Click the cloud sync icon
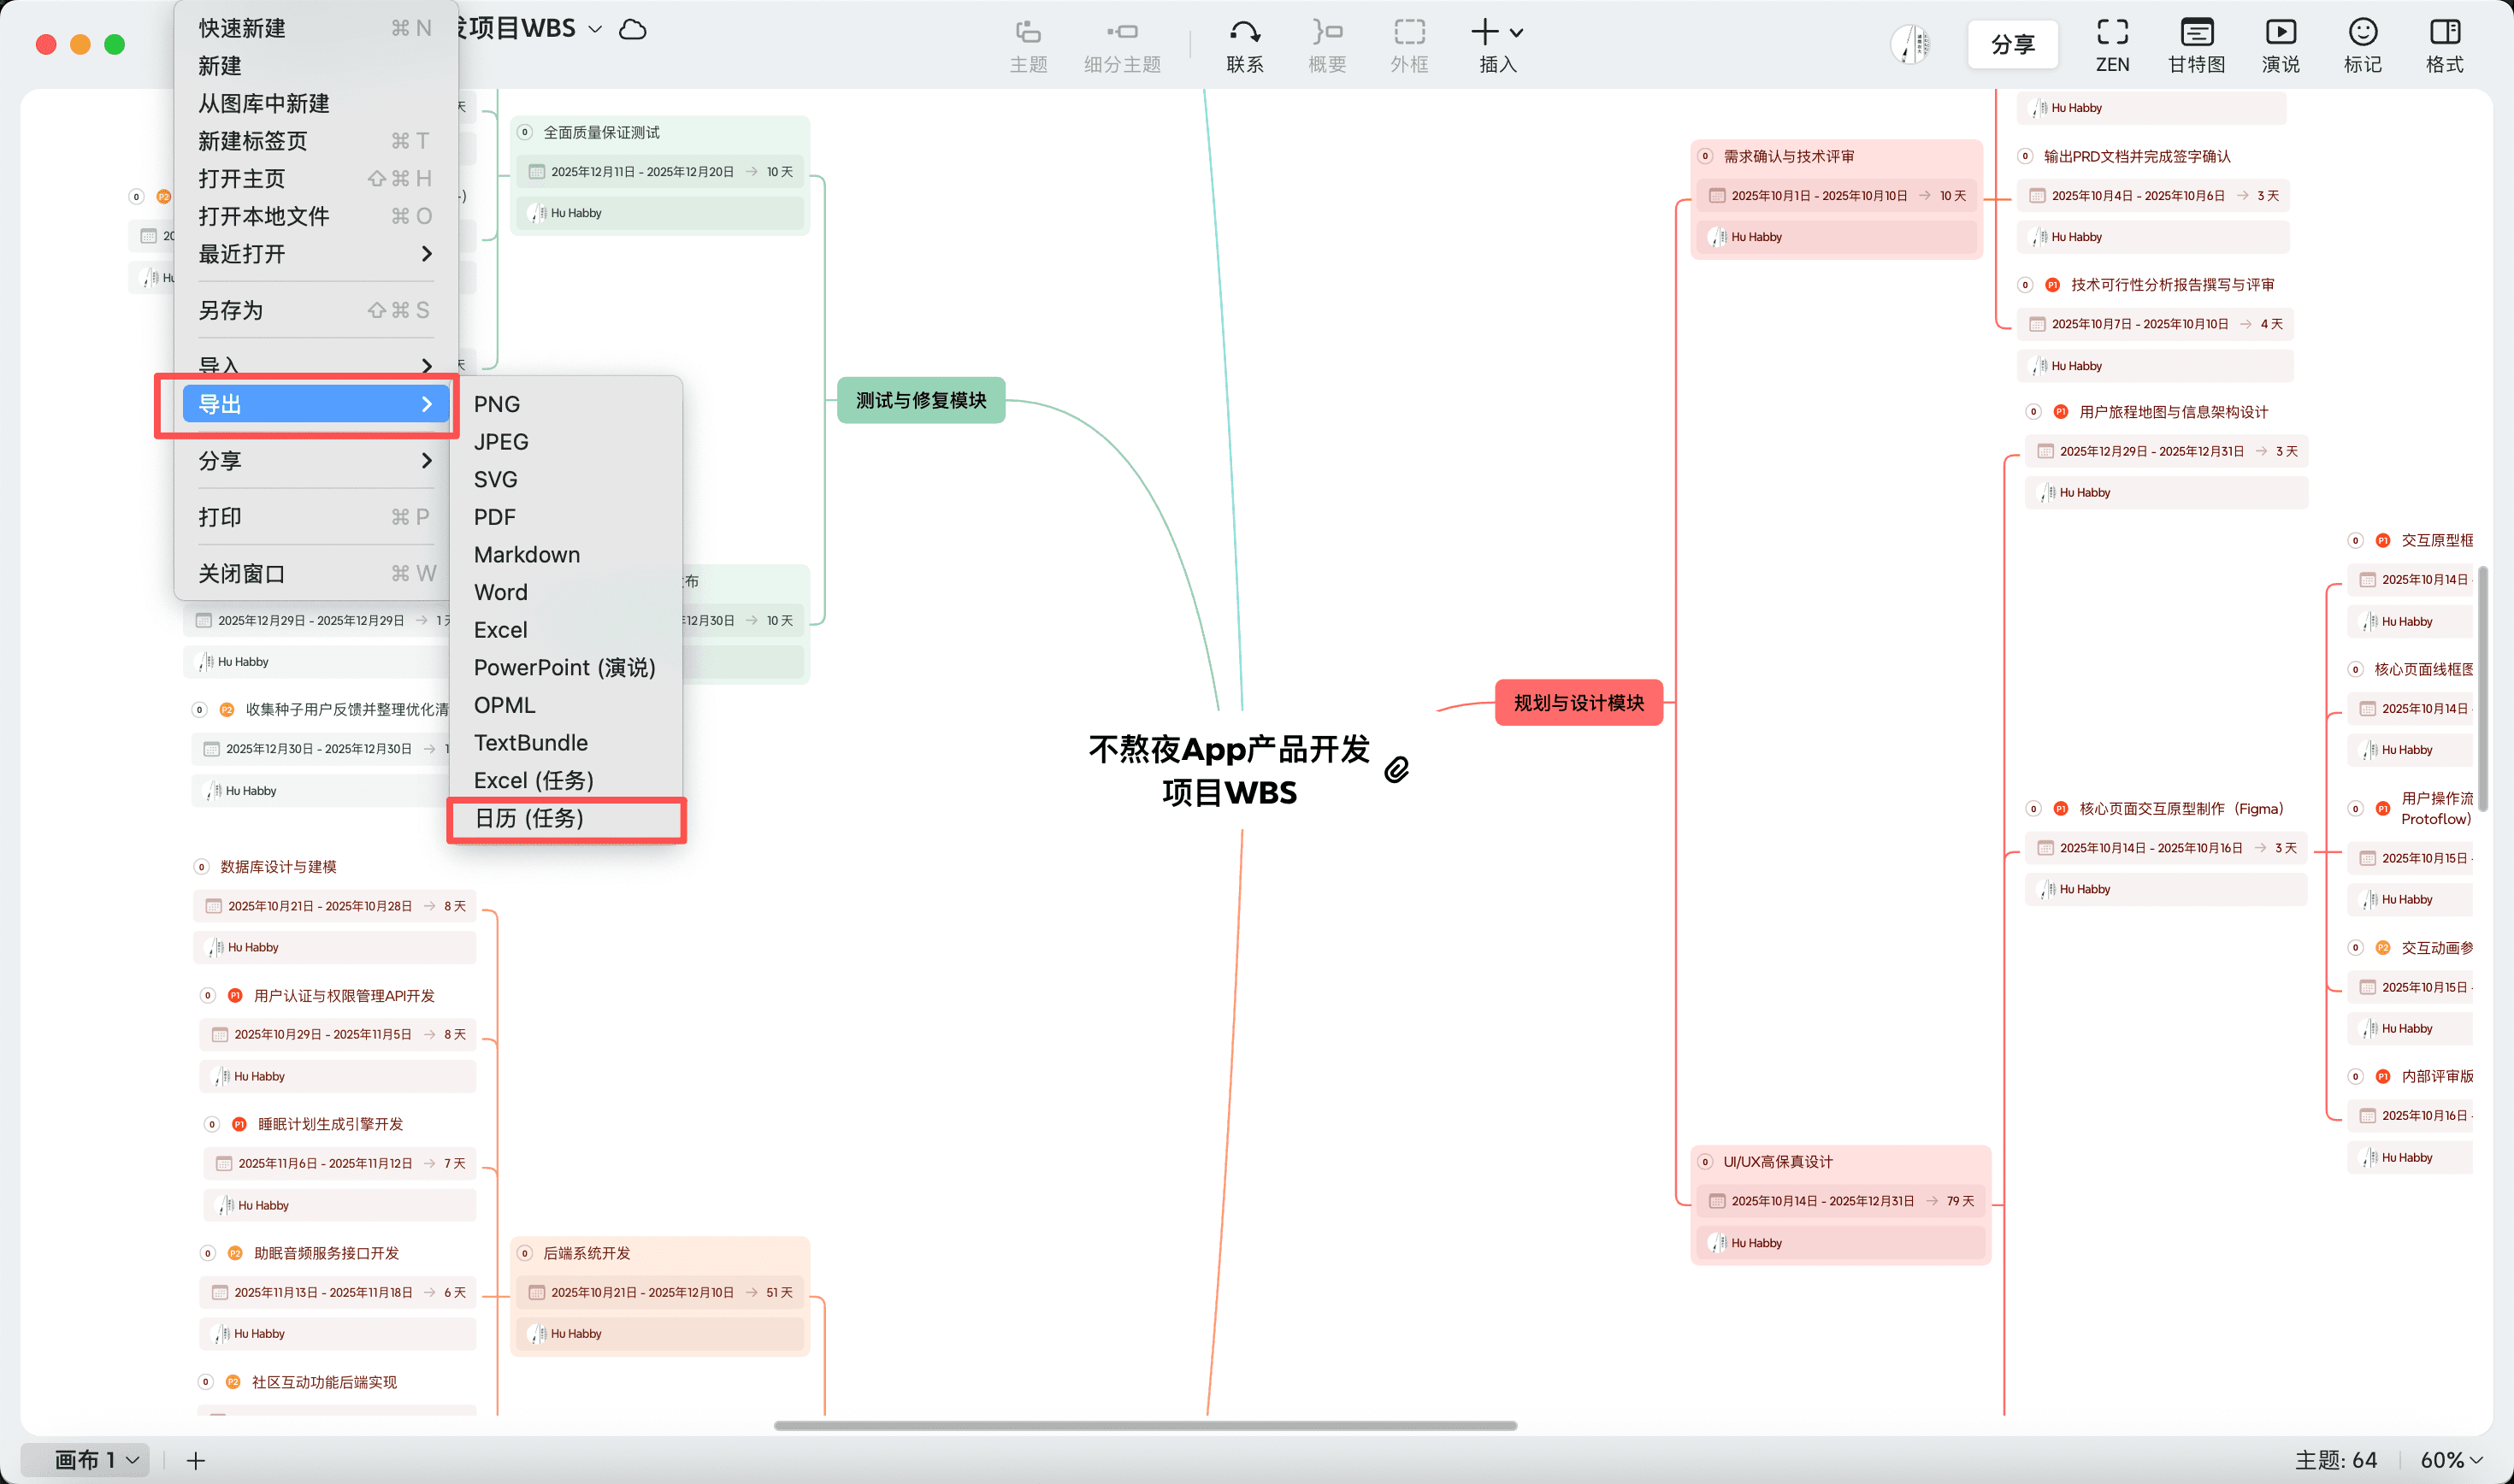The width and height of the screenshot is (2514, 1484). [633, 29]
